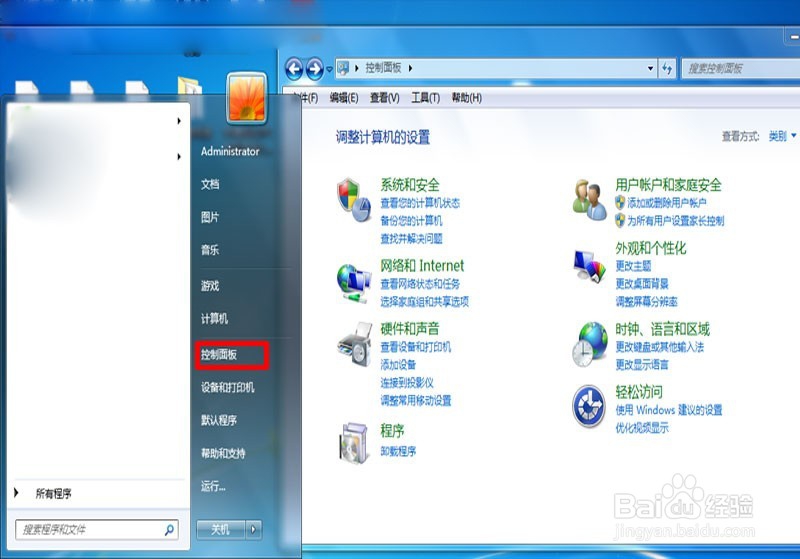The height and width of the screenshot is (559, 800).
Task: Open 设备和打印机 in the Start menu
Action: pos(228,388)
